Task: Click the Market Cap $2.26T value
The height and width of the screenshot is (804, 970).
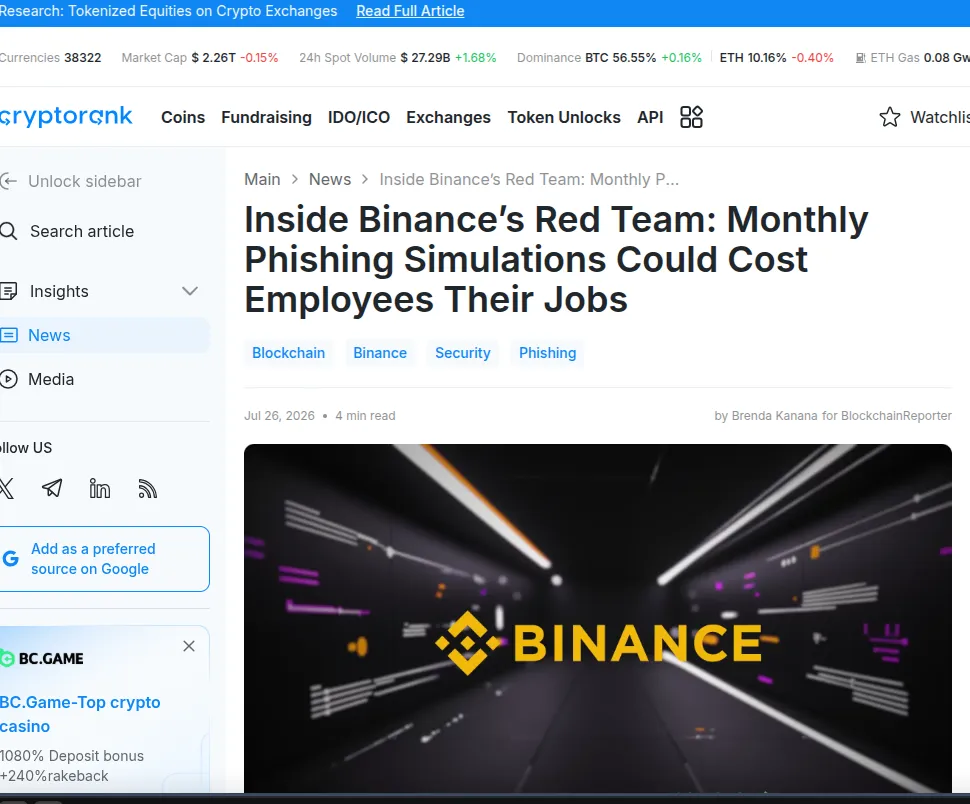Action: pyautogui.click(x=213, y=58)
